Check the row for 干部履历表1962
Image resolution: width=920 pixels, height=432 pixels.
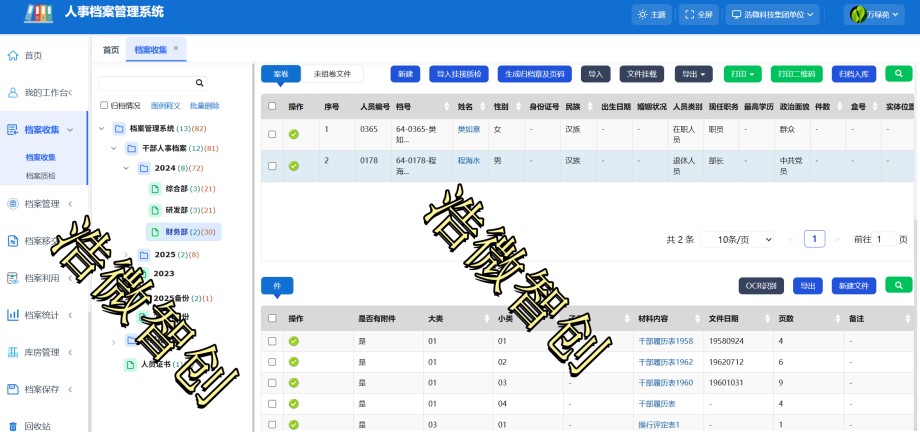(x=272, y=362)
